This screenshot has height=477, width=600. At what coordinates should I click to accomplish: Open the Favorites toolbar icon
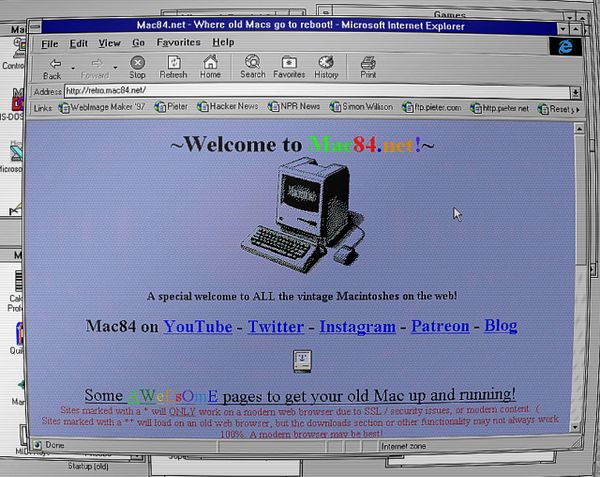click(x=289, y=67)
